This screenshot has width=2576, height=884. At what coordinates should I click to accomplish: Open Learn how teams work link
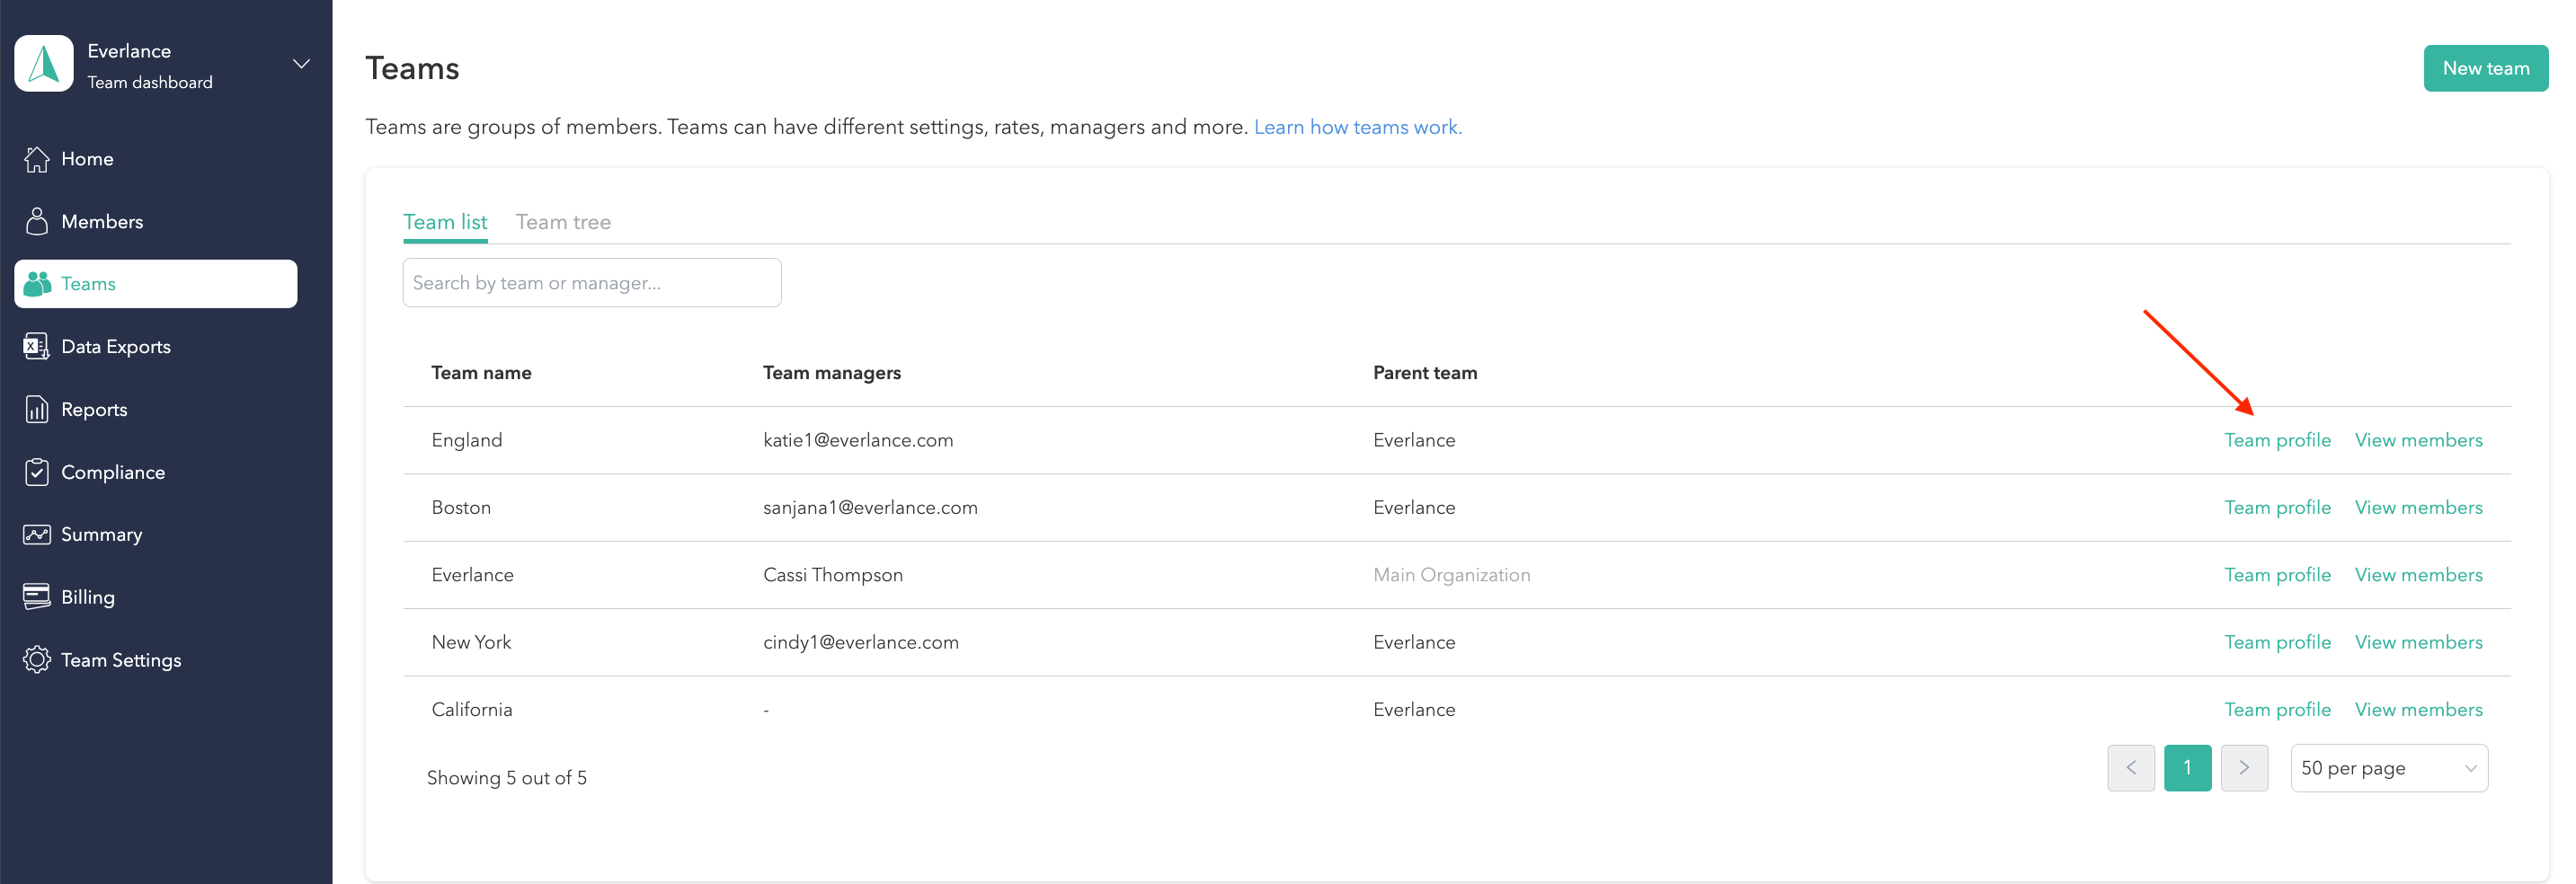tap(1357, 127)
